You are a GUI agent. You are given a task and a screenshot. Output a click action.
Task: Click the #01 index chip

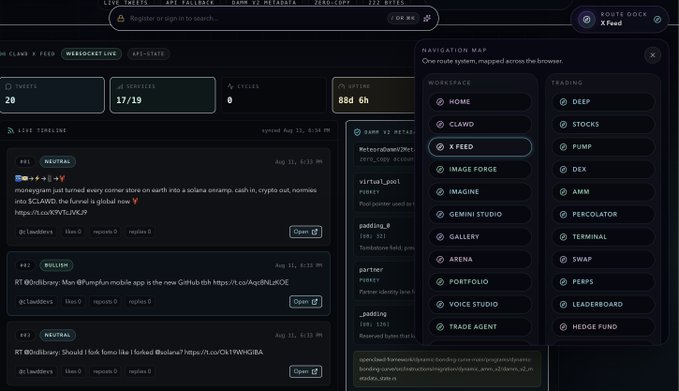click(x=25, y=162)
